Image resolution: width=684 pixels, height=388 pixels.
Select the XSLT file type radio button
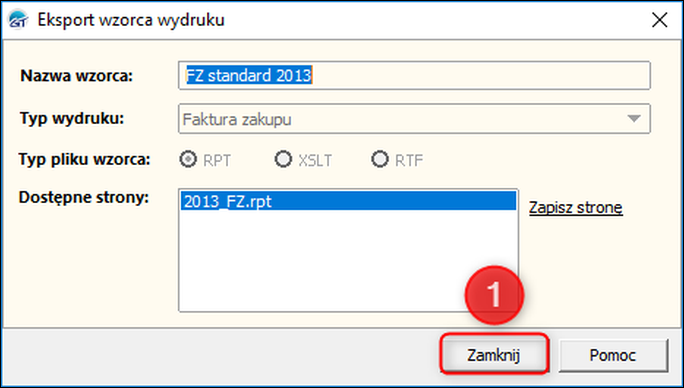(283, 159)
